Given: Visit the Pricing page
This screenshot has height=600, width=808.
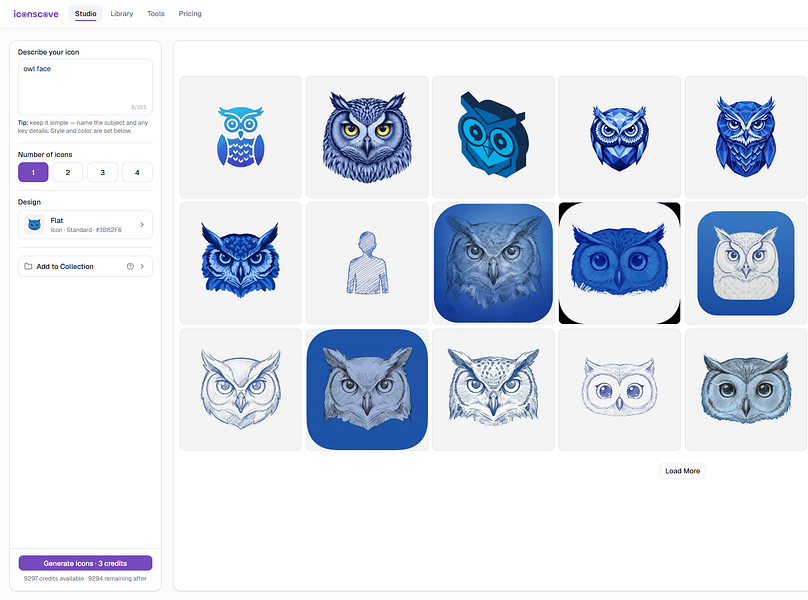Looking at the screenshot, I should 190,14.
